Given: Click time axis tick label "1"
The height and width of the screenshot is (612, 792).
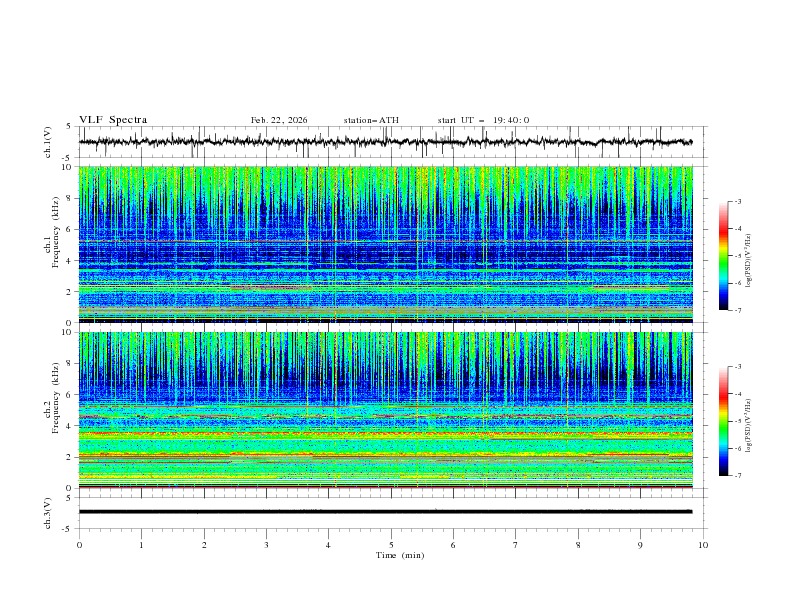Looking at the screenshot, I should pos(142,545).
